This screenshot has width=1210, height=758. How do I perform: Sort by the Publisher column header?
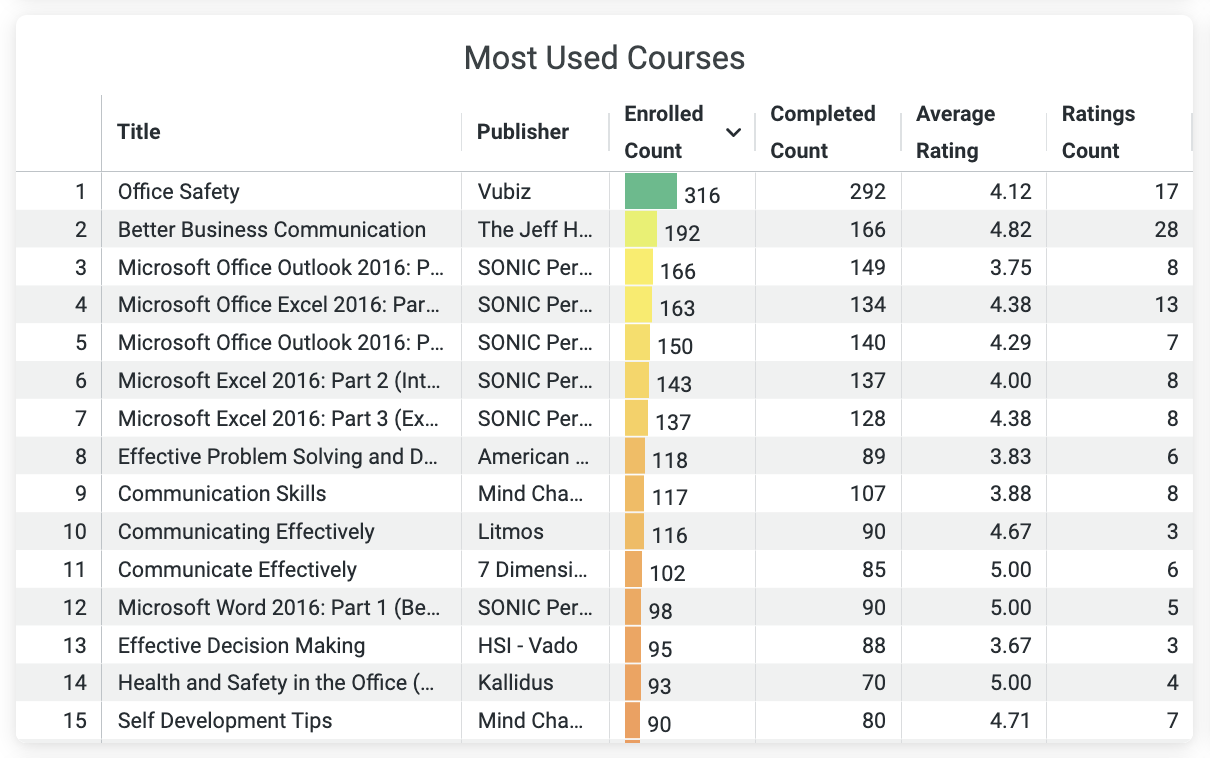[523, 131]
